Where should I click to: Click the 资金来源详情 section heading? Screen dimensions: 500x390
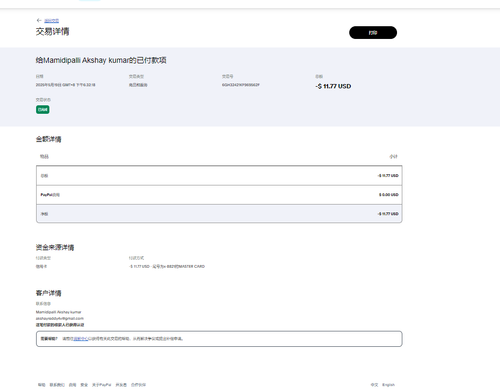55,247
